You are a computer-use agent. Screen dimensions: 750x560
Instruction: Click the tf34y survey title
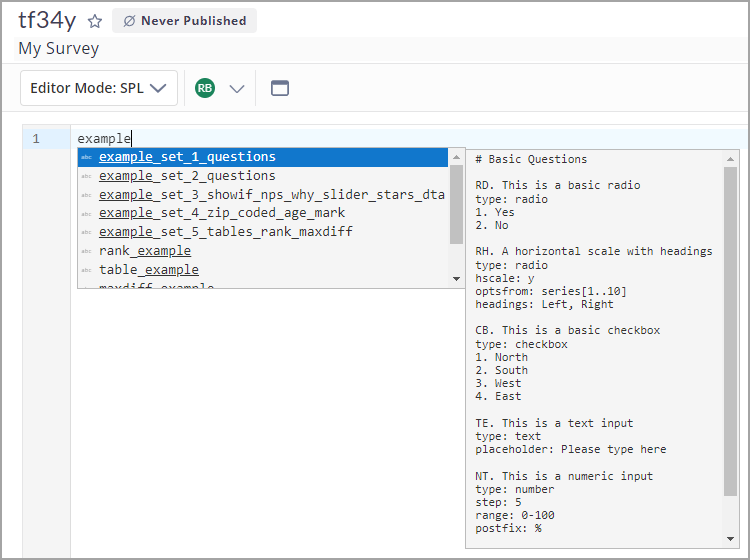click(x=47, y=21)
